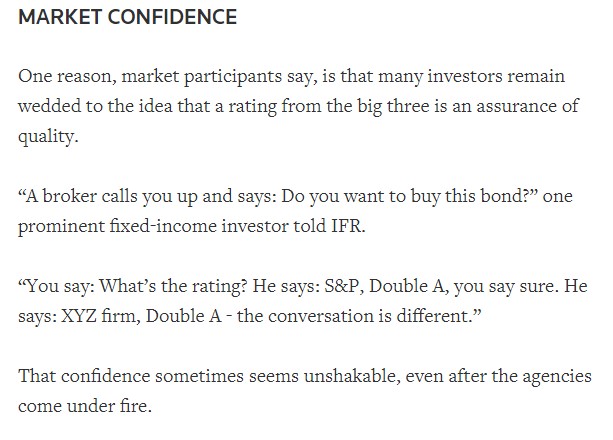Click the word "unshakable"
The width and height of the screenshot is (613, 440).
[352, 376]
